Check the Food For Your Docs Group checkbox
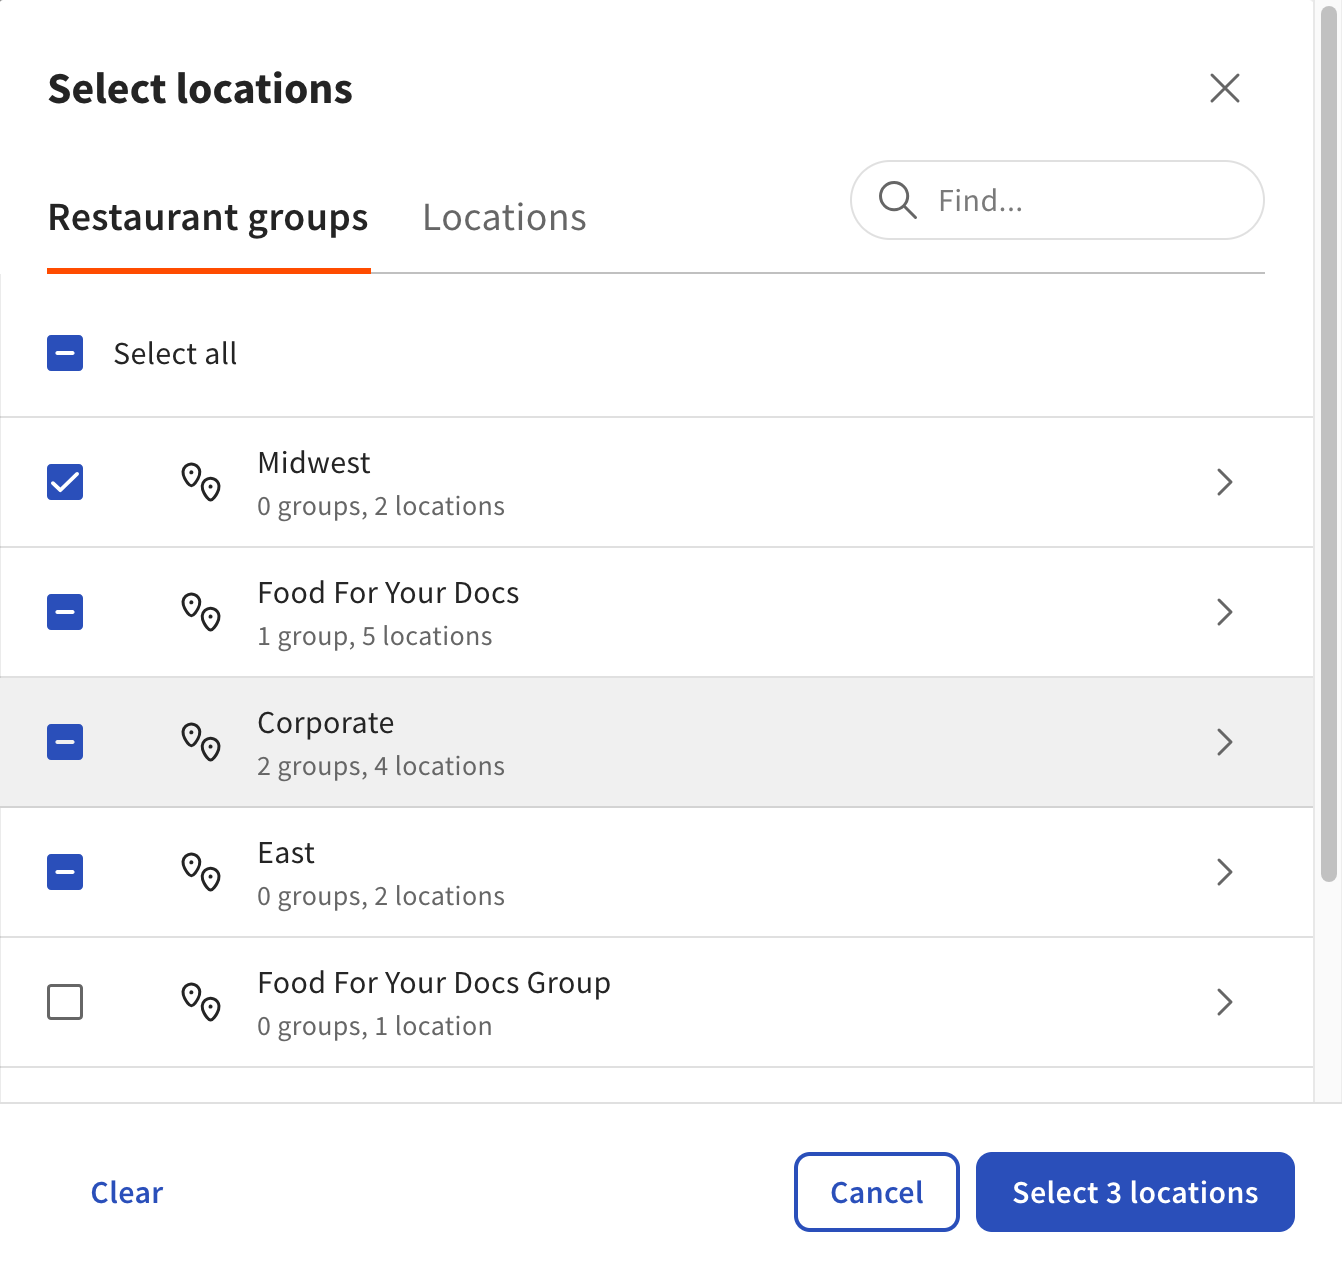The image size is (1342, 1280). [x=65, y=1002]
